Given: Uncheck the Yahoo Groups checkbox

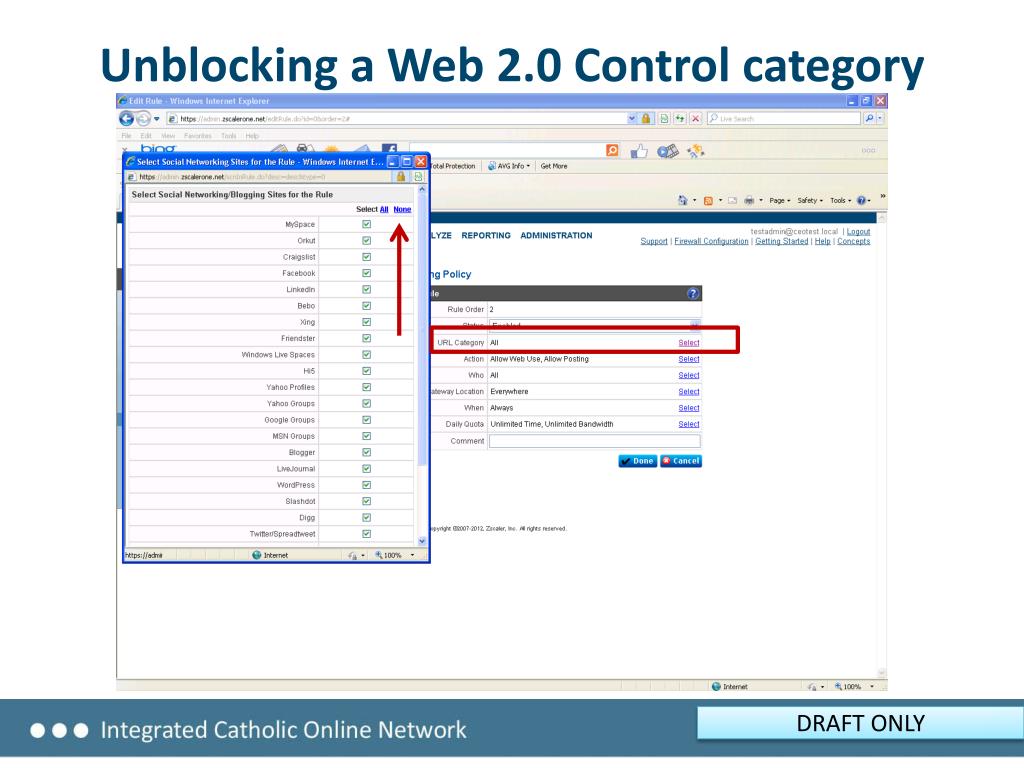Looking at the screenshot, I should [366, 403].
